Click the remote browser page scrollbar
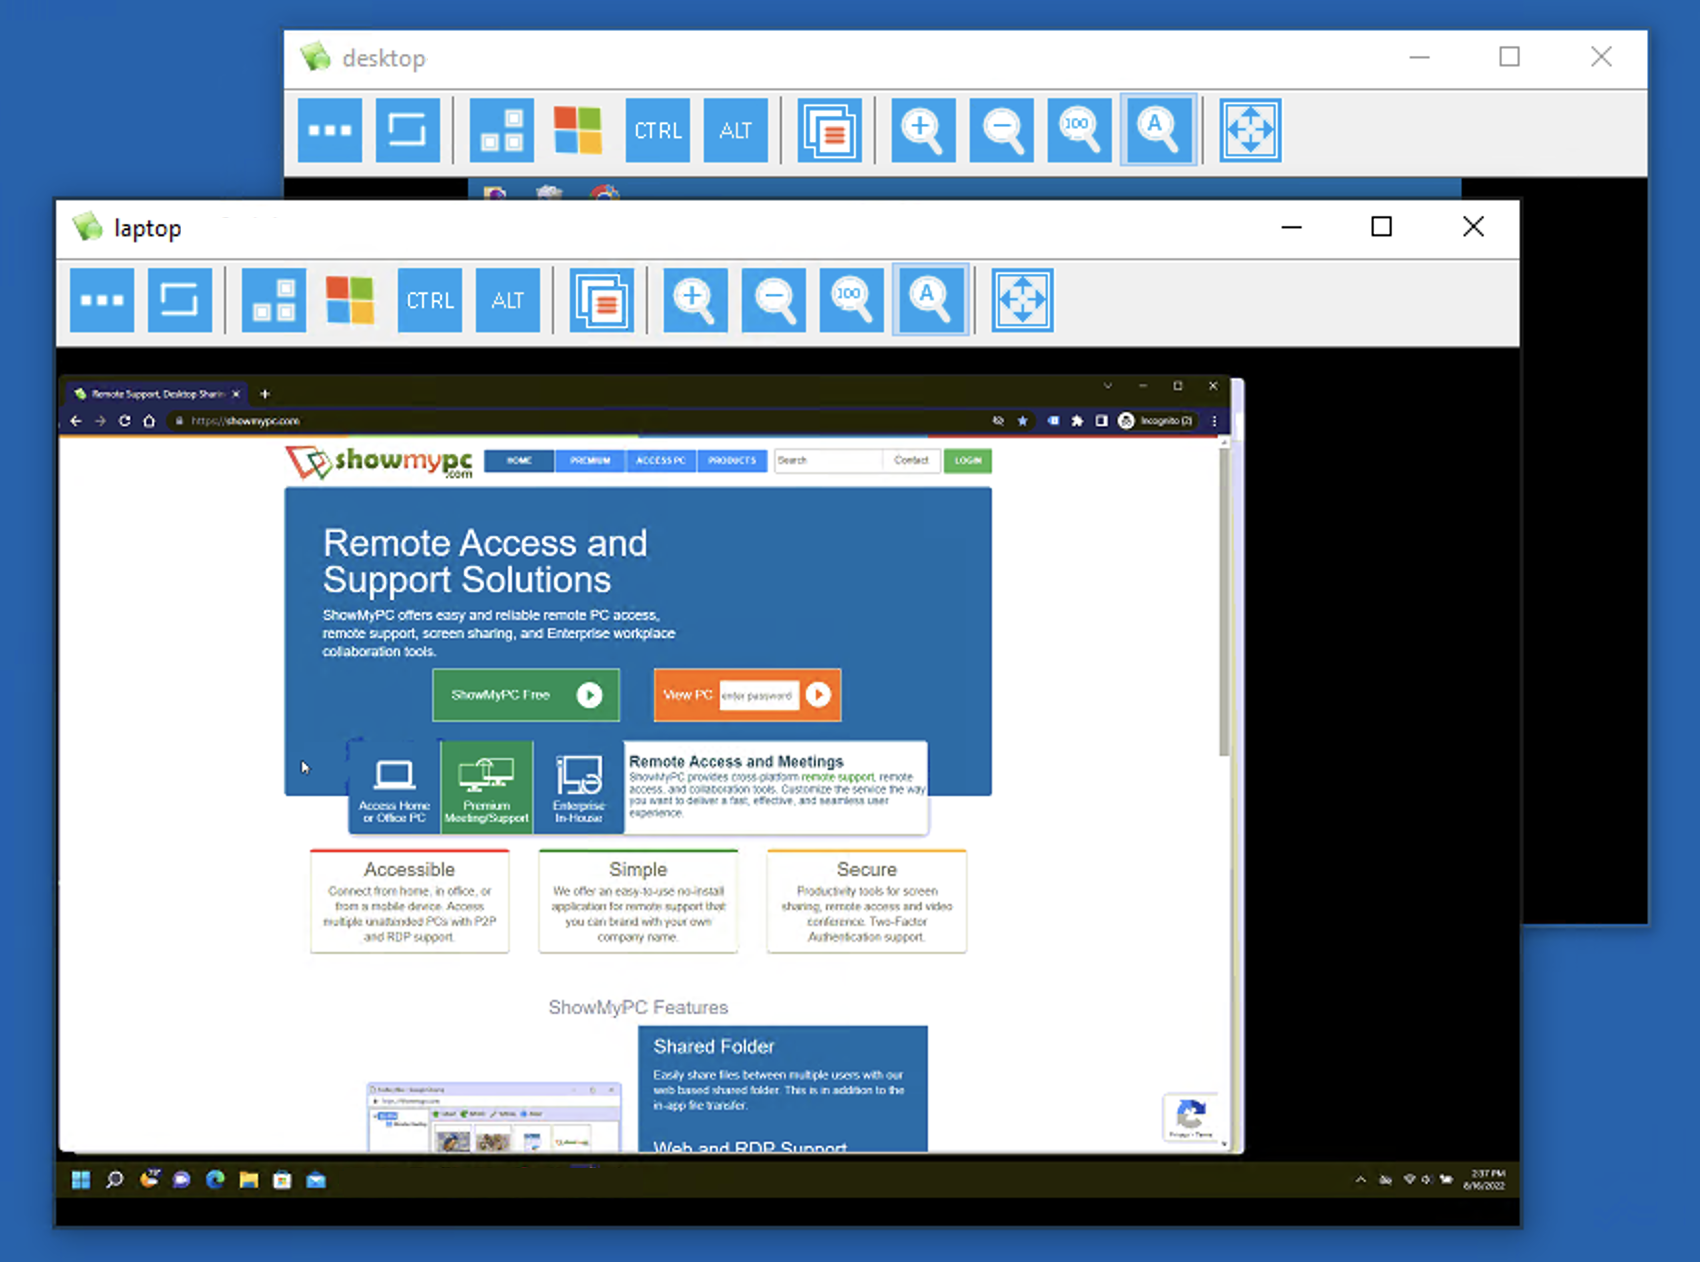Image resolution: width=1700 pixels, height=1262 pixels. [x=1224, y=601]
